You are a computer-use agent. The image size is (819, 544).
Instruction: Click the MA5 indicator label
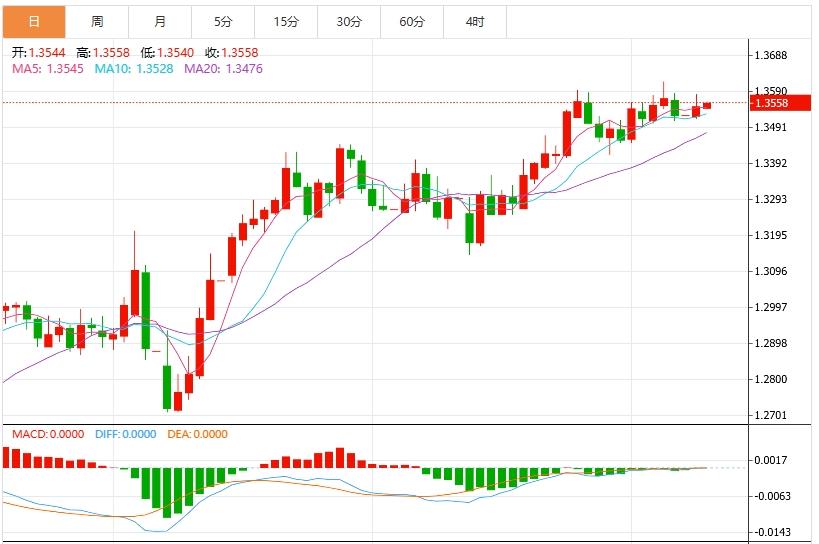pyautogui.click(x=48, y=68)
